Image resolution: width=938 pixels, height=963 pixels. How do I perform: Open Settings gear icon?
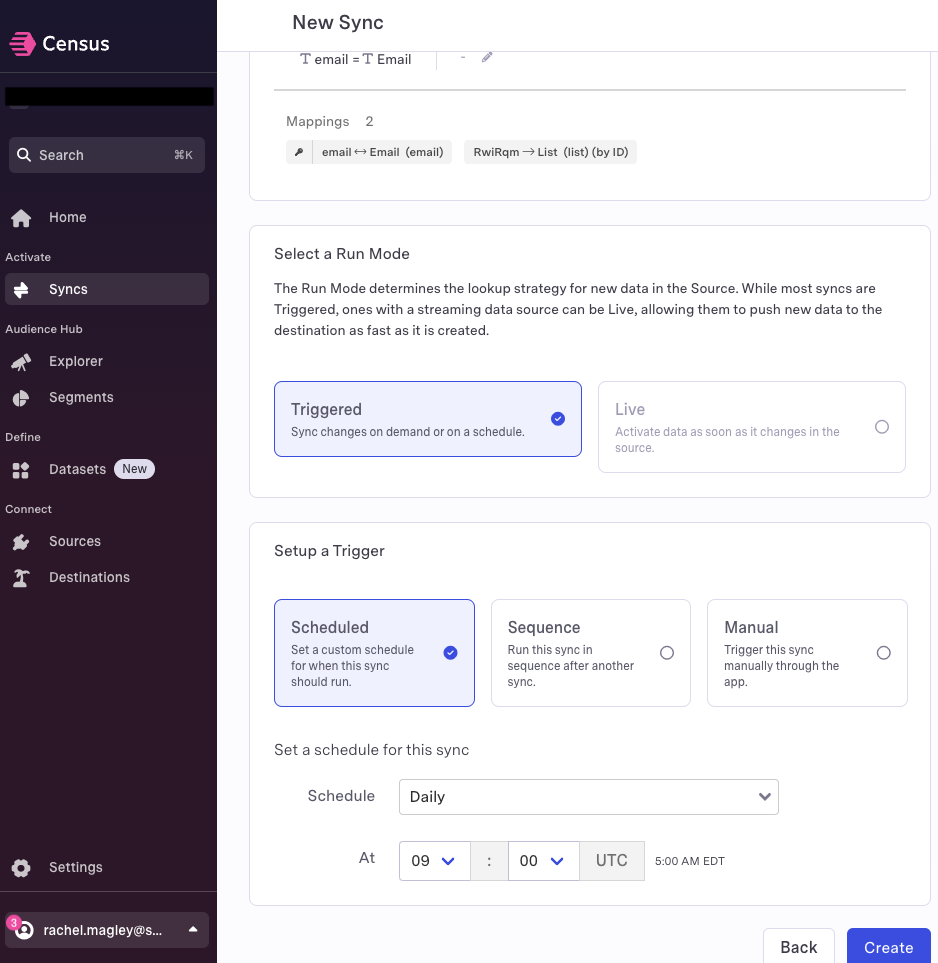click(x=21, y=868)
